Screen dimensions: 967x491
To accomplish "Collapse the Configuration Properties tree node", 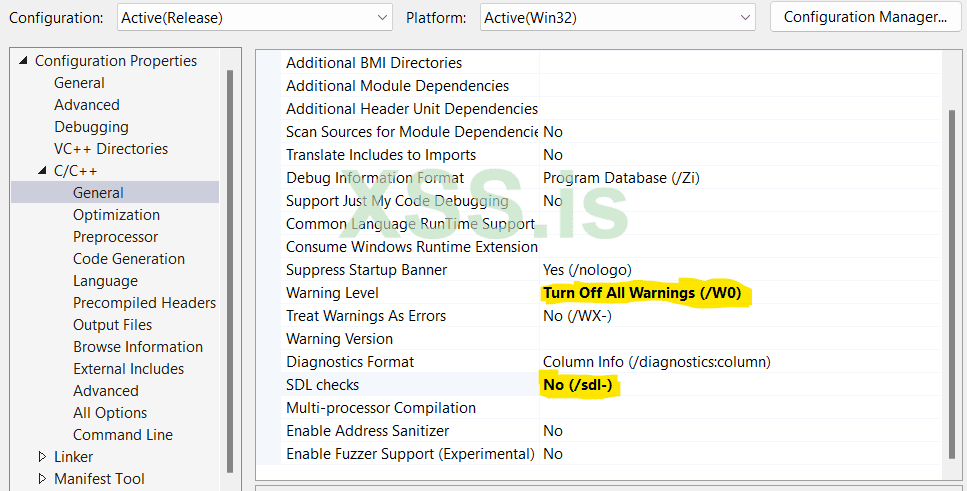I will 24,61.
